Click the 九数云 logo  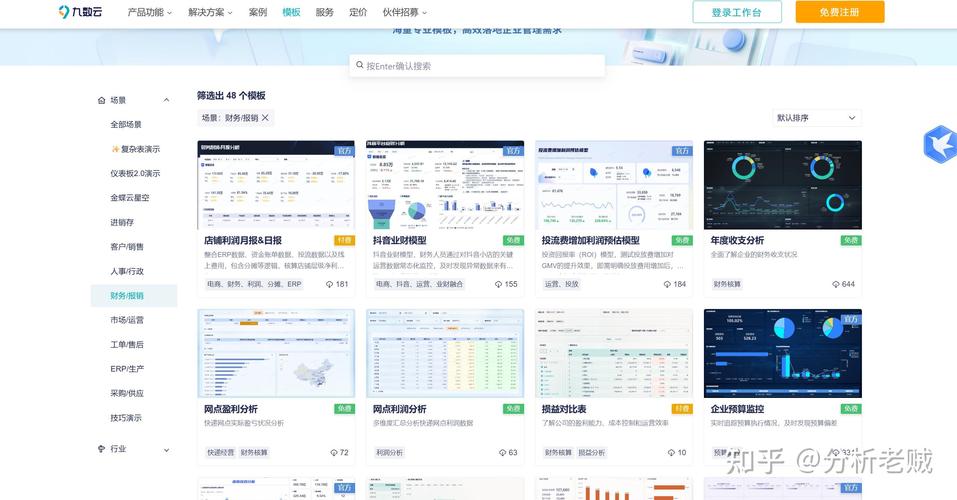[x=80, y=12]
